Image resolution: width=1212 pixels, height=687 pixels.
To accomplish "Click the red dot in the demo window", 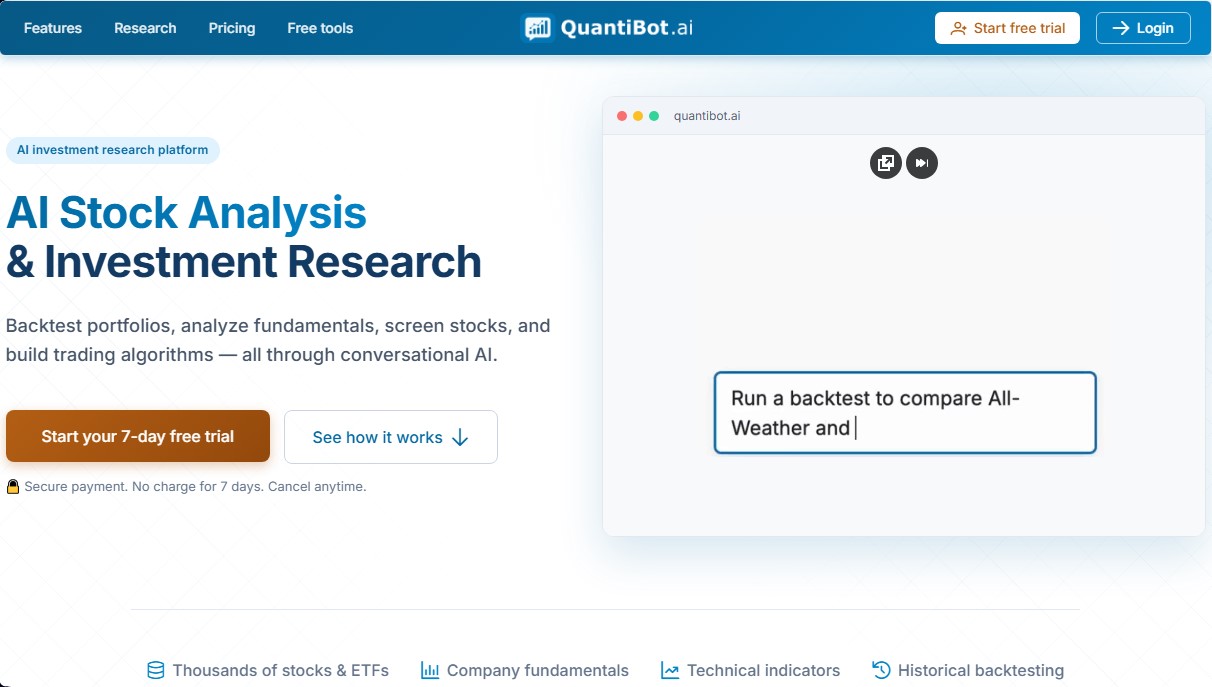I will [622, 116].
